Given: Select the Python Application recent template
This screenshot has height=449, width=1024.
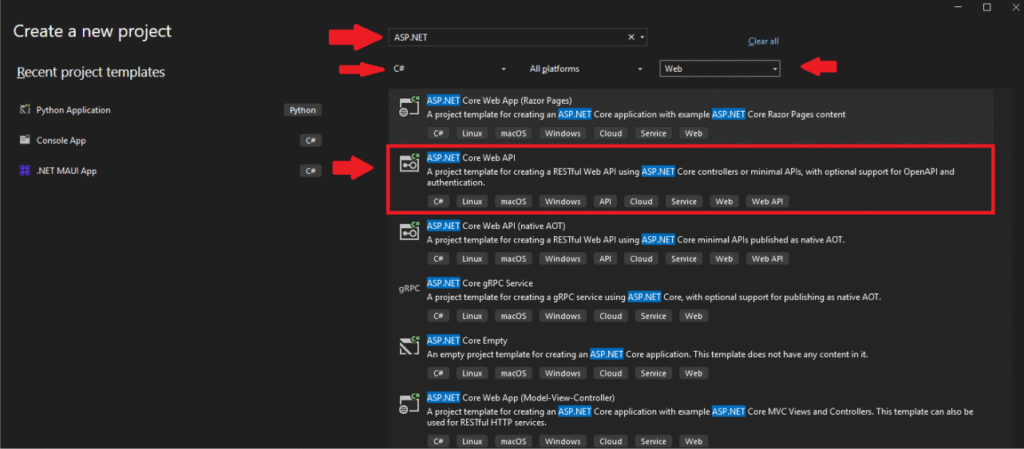Looking at the screenshot, I should point(73,110).
